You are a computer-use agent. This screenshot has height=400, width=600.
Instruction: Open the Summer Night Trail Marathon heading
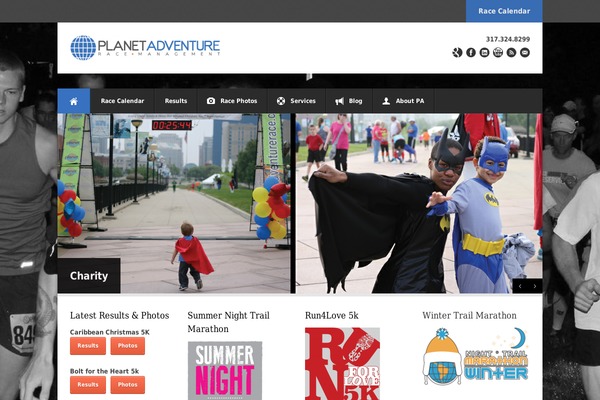tap(228, 322)
